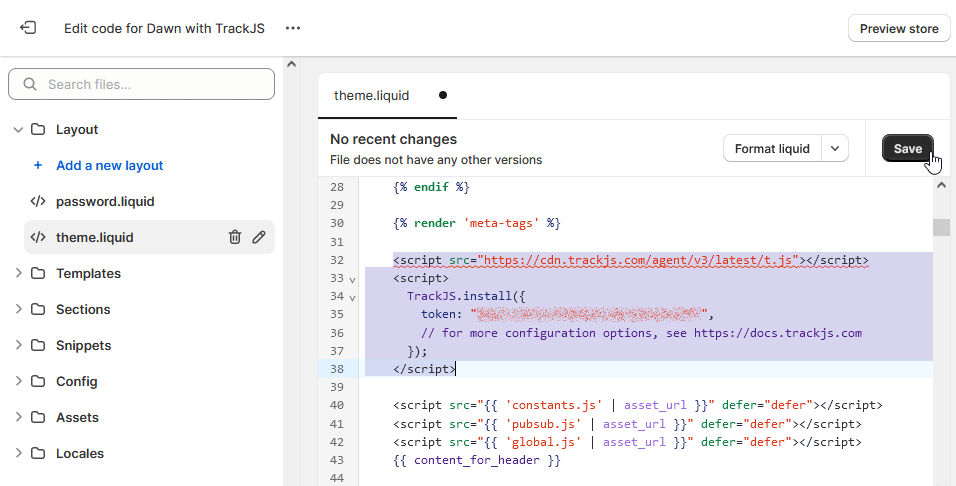Click the Sections folder icon
The height and width of the screenshot is (486, 956).
(x=38, y=309)
